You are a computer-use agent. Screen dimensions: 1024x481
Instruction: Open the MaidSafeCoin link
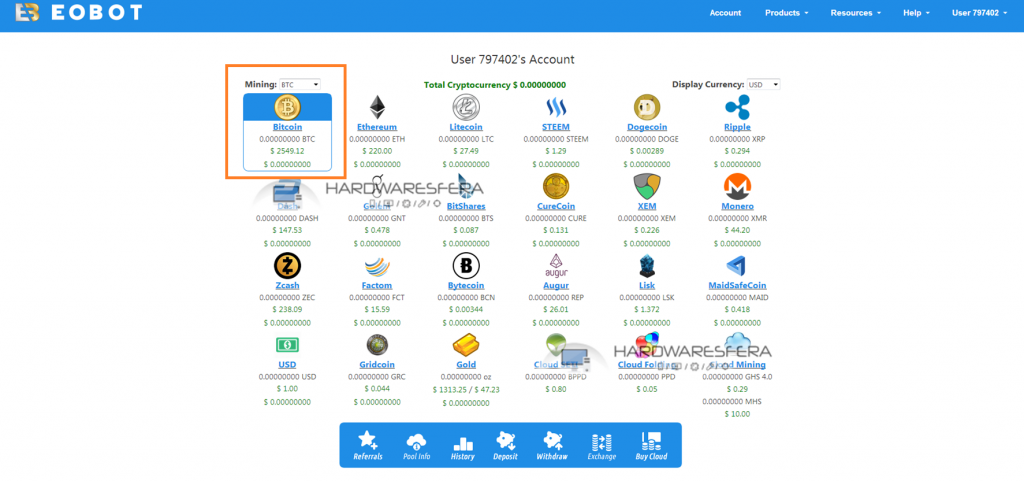pyautogui.click(x=737, y=286)
